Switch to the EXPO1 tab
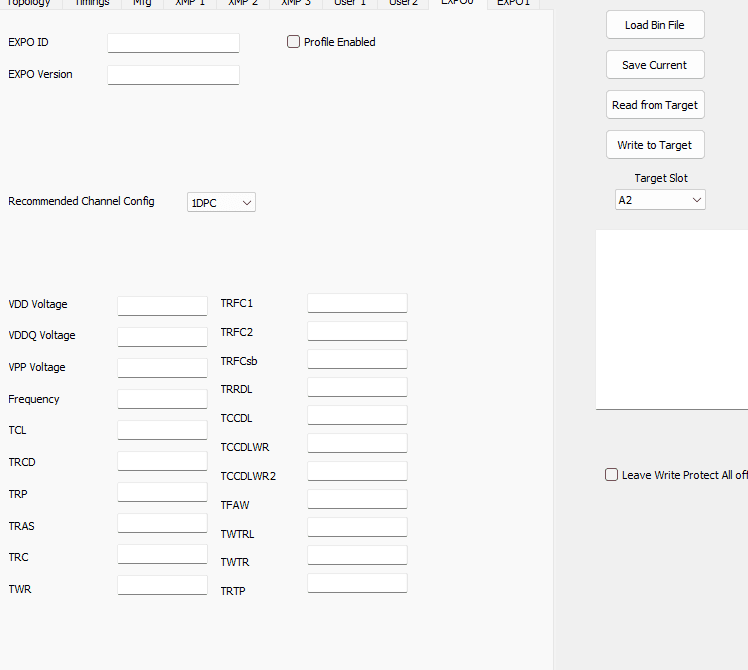 click(x=514, y=4)
